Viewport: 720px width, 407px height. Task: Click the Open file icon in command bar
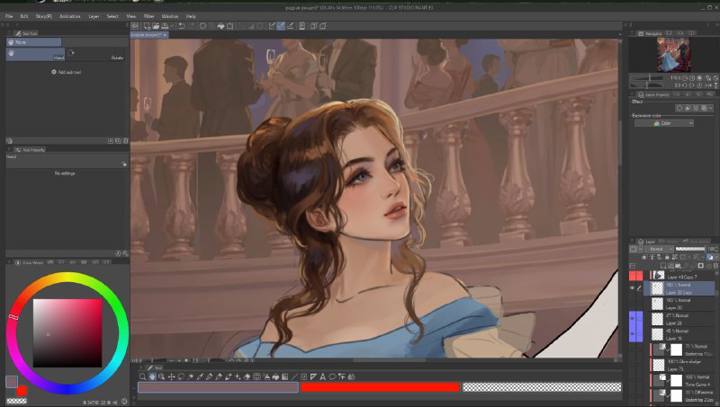click(156, 26)
